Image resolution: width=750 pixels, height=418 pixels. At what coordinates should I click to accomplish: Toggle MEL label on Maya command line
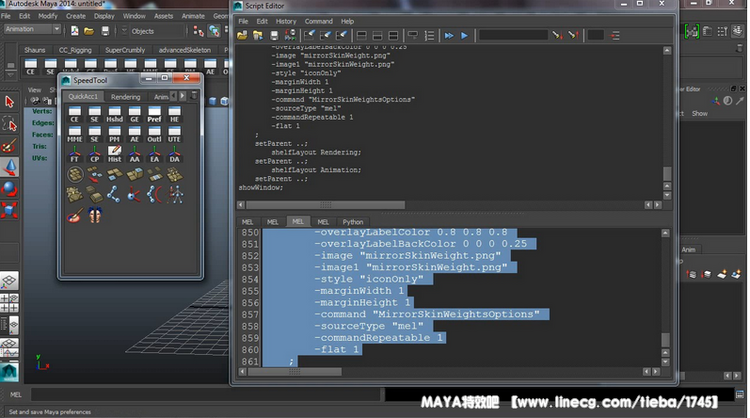16,395
